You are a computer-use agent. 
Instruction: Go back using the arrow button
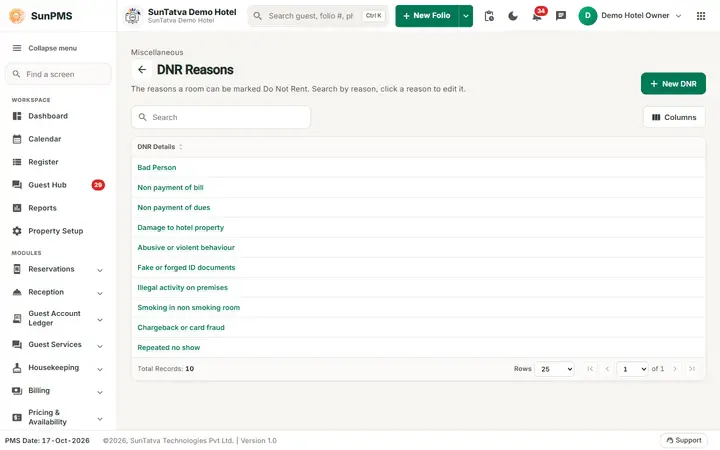[x=142, y=70]
